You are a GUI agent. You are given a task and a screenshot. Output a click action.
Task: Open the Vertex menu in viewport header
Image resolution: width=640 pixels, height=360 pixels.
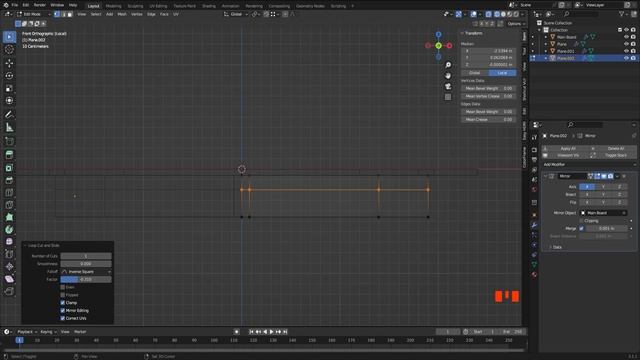[137, 14]
